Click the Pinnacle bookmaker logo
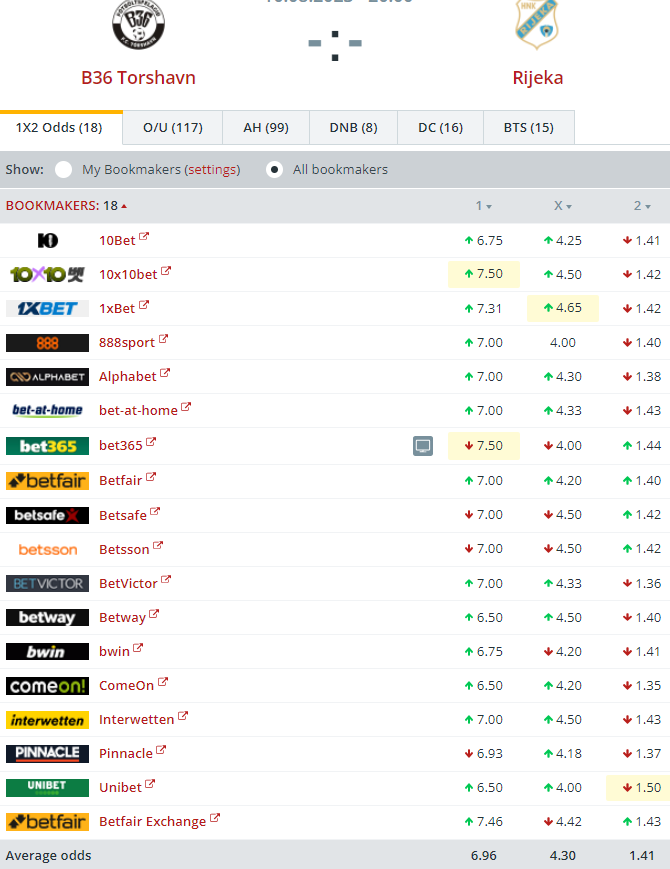Image resolution: width=670 pixels, height=869 pixels. coord(47,754)
